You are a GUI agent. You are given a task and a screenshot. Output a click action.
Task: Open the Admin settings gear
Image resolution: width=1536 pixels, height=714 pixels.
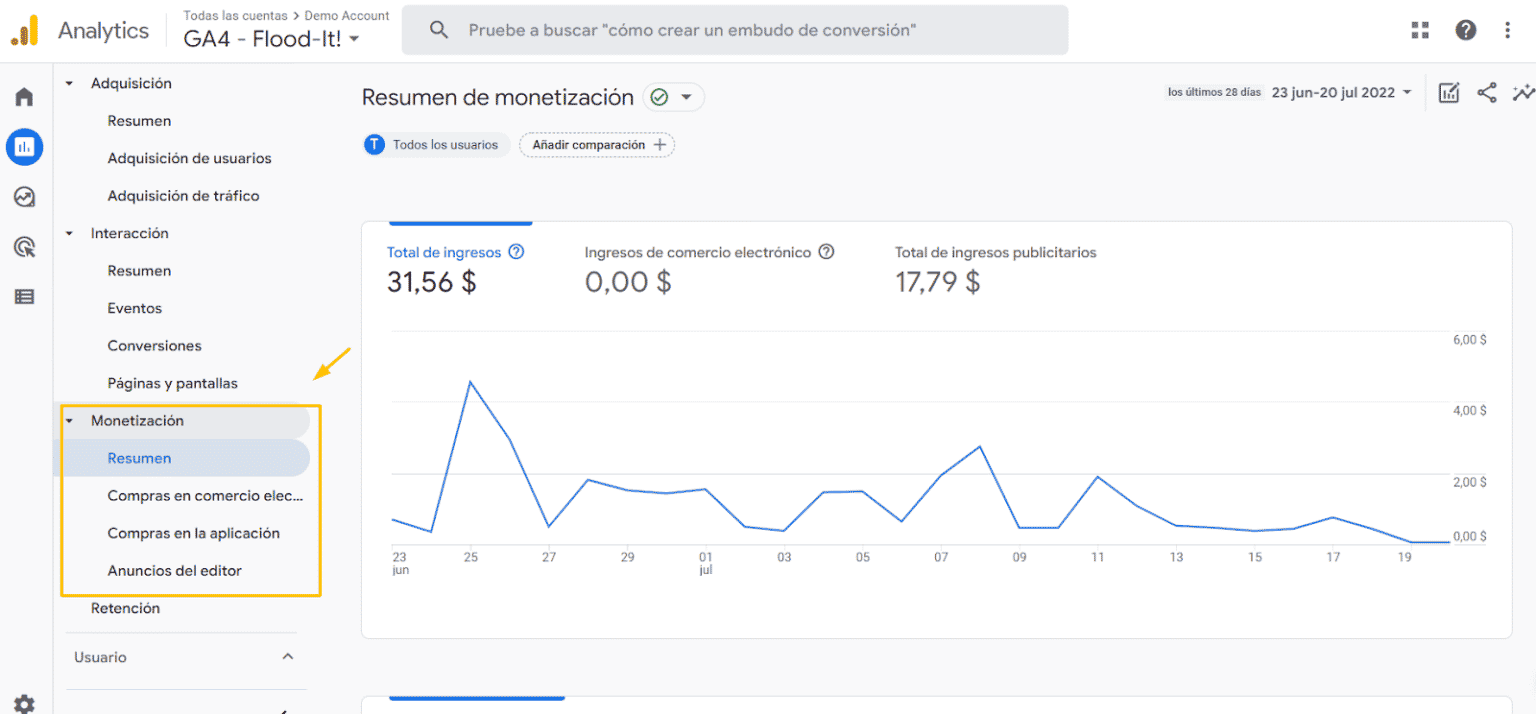(23, 703)
